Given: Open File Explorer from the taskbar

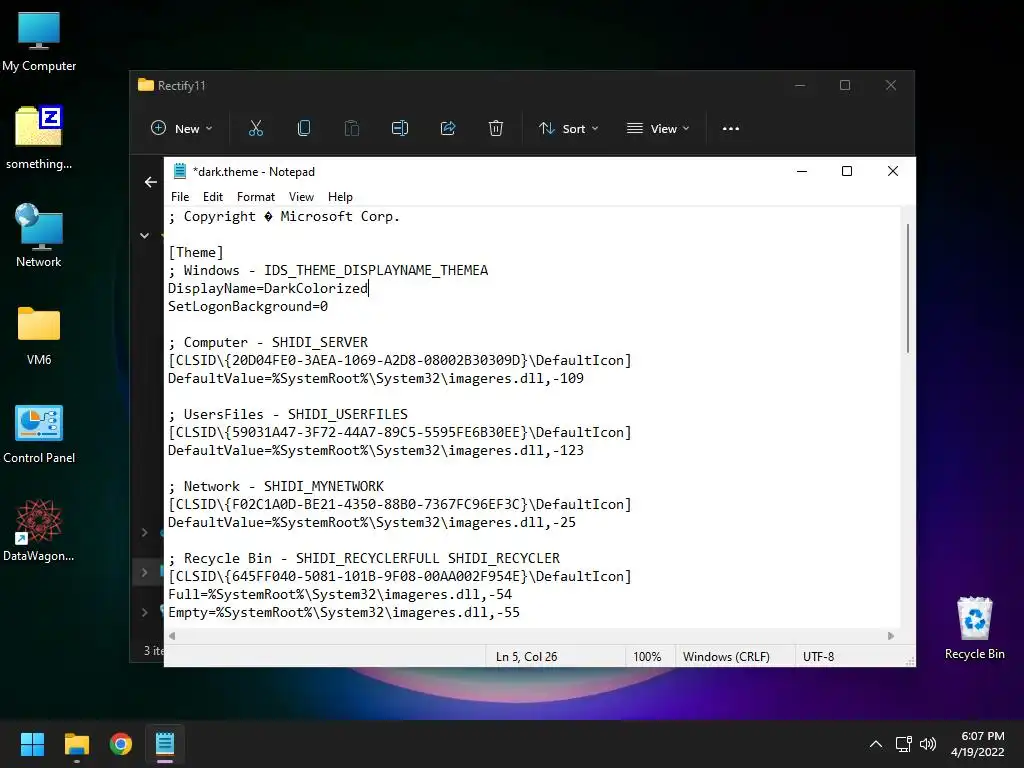Looking at the screenshot, I should pyautogui.click(x=76, y=744).
